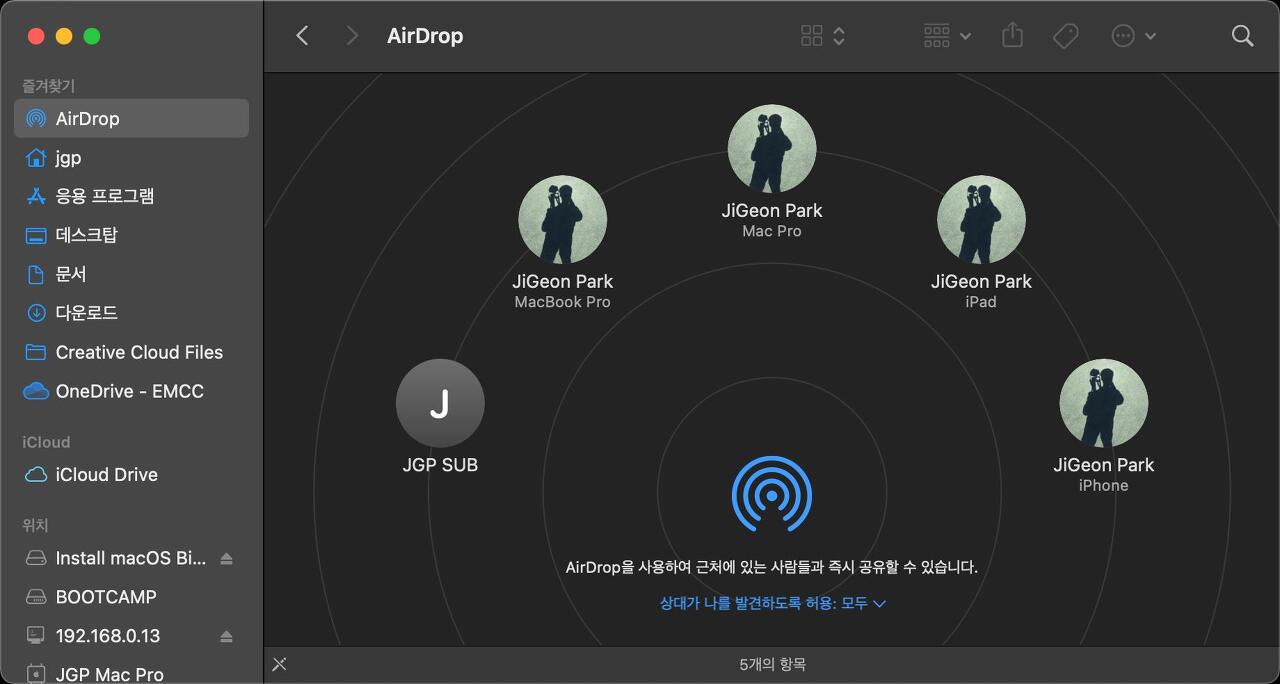Click the Share toolbar icon
The width and height of the screenshot is (1280, 684).
[x=1013, y=36]
